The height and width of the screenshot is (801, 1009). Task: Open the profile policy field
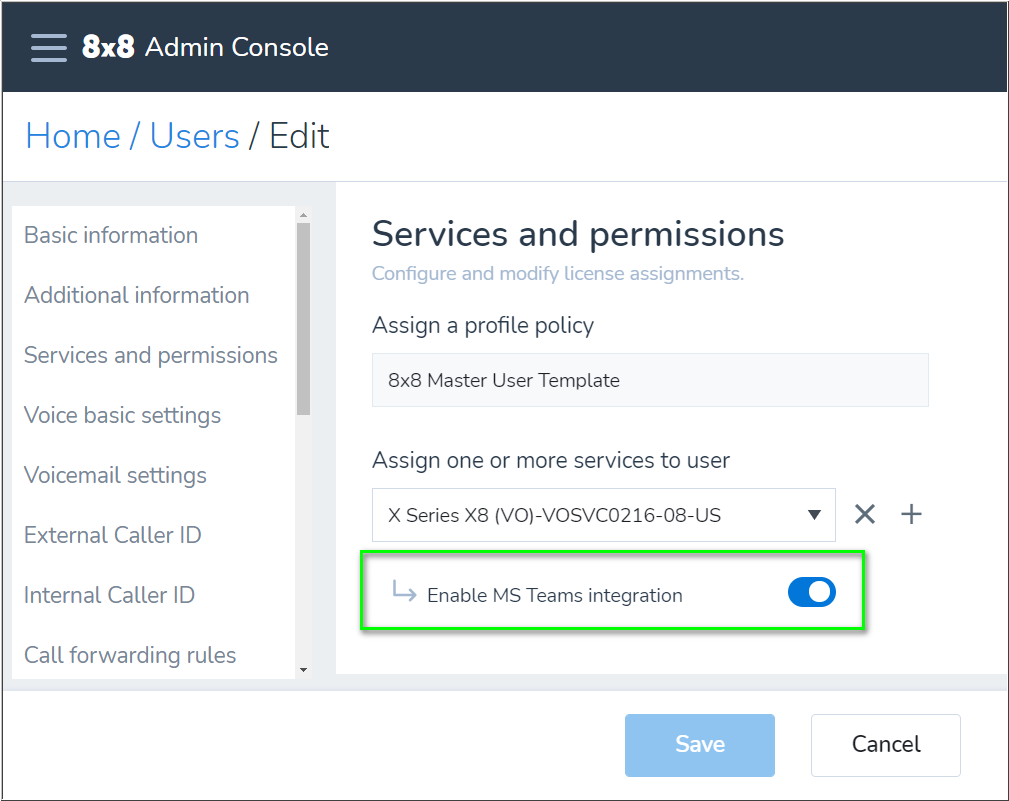(x=649, y=380)
